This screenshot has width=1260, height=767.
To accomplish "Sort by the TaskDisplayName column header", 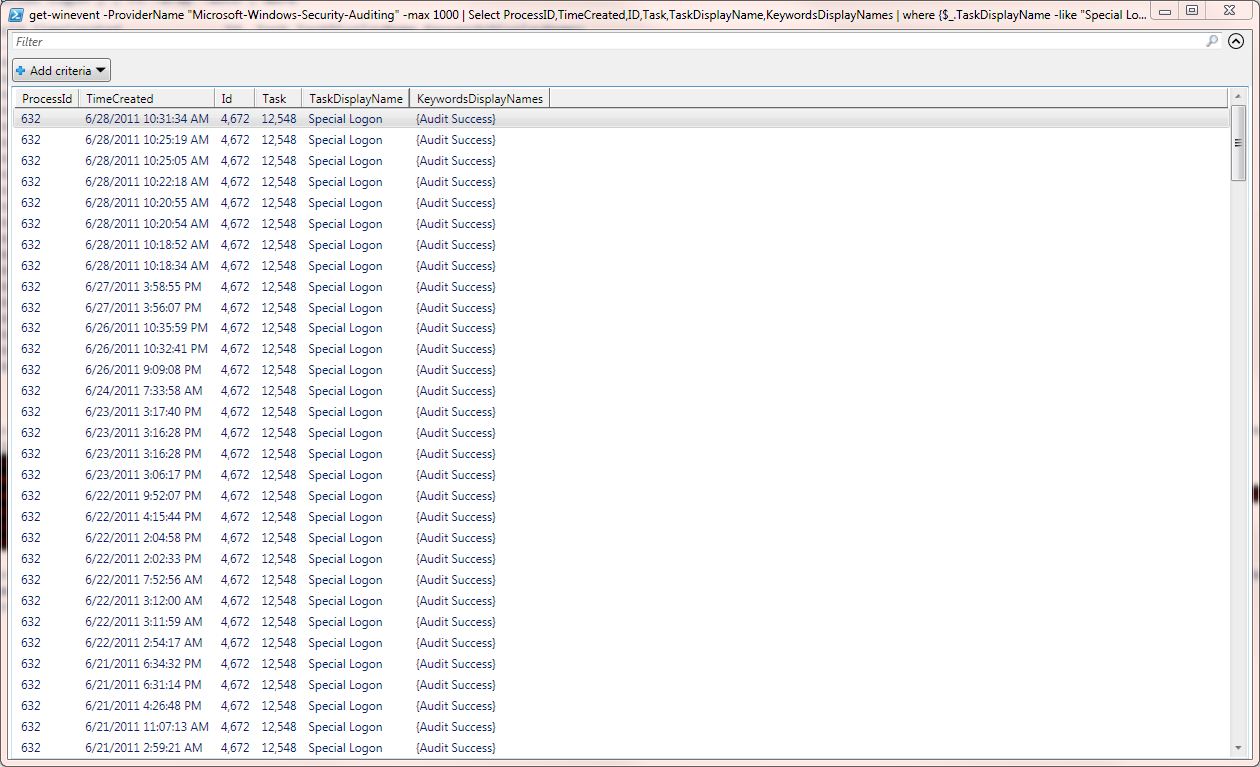I will 355,97.
